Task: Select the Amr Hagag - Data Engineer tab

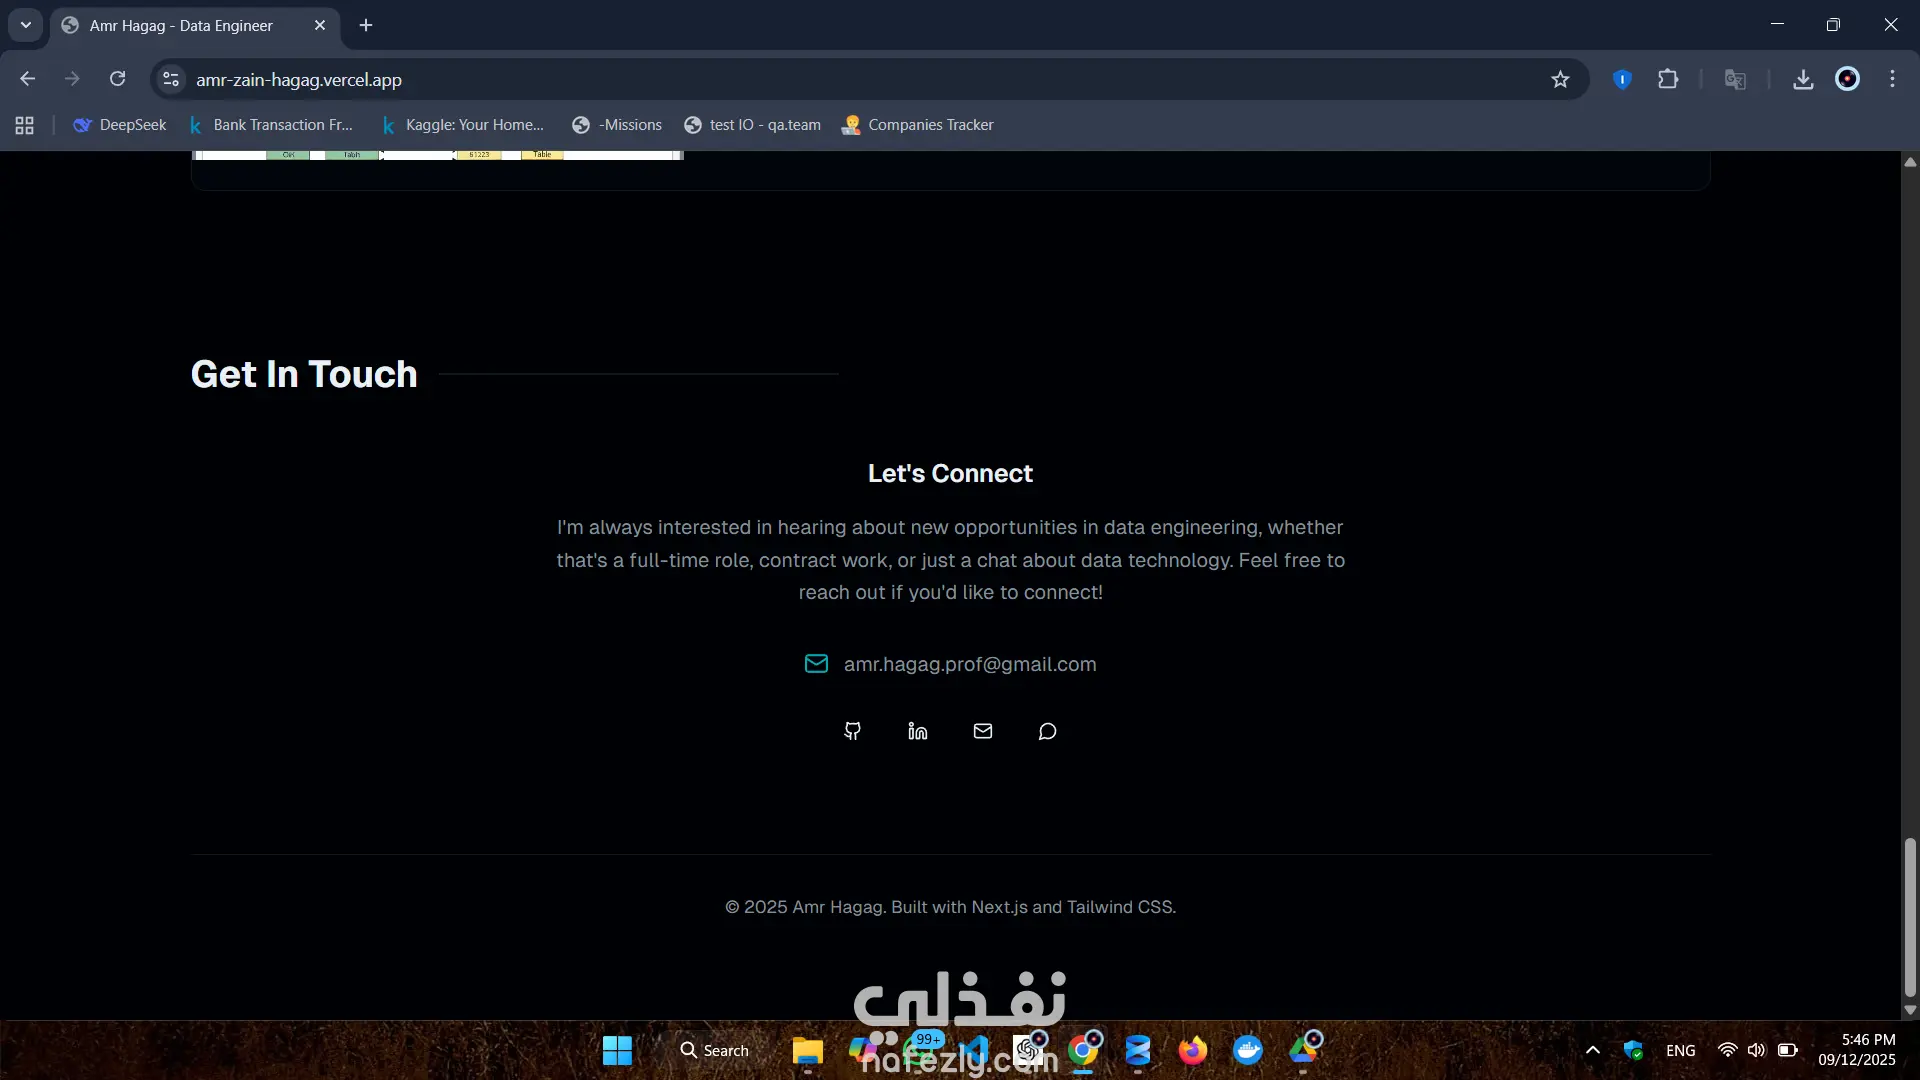Action: pos(181,26)
